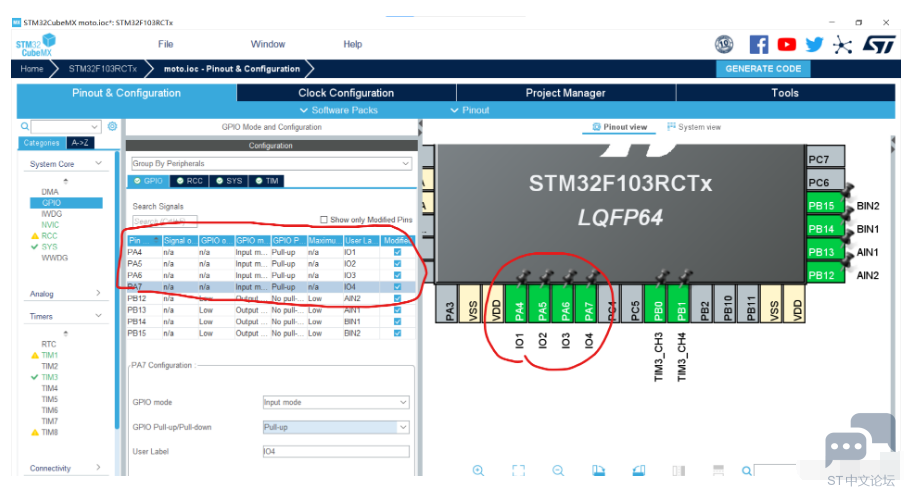Toggle the horizontal split view icon

click(x=718, y=471)
